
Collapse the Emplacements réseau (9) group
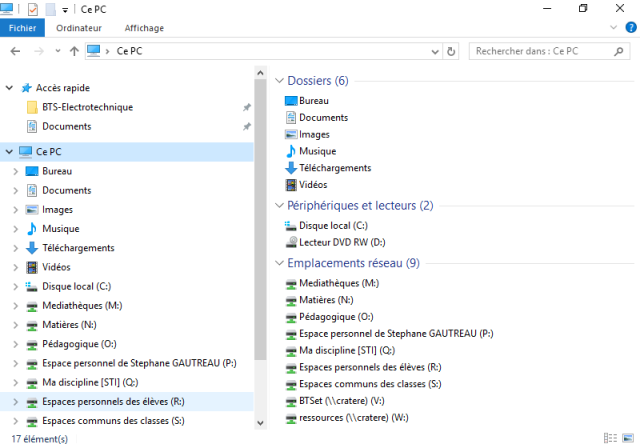[279, 263]
